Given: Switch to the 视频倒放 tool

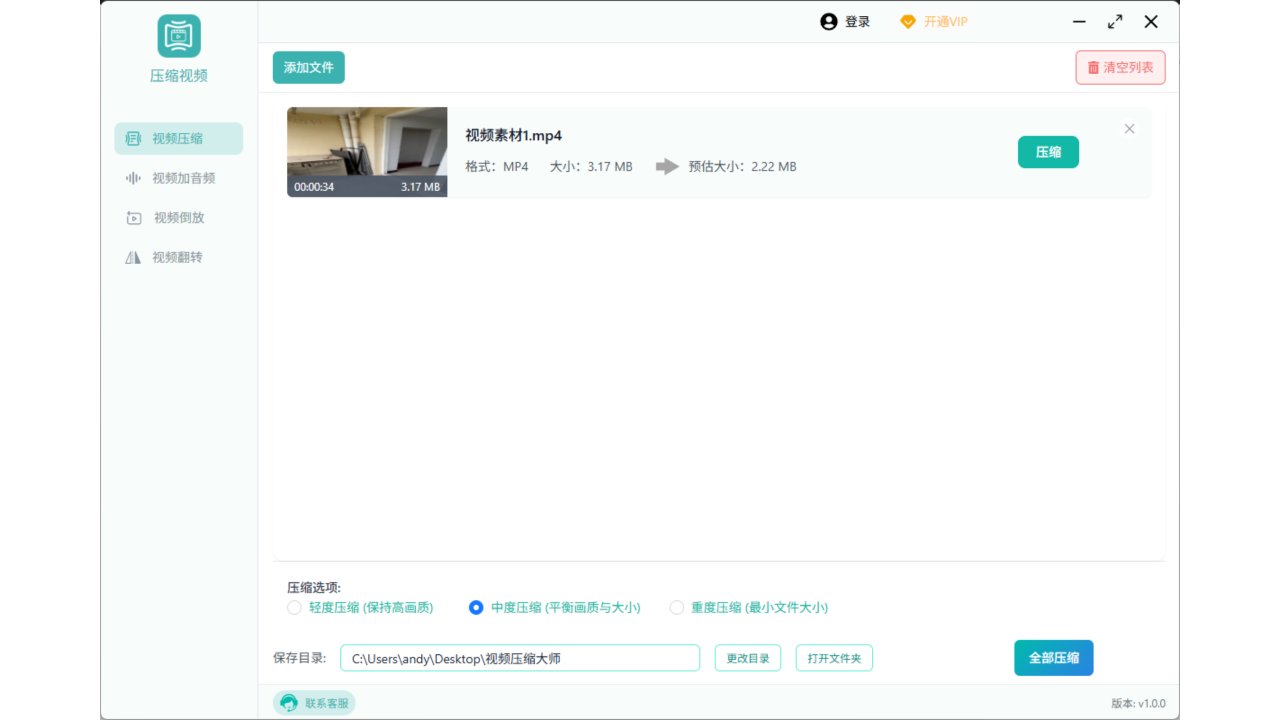Looking at the screenshot, I should point(178,218).
